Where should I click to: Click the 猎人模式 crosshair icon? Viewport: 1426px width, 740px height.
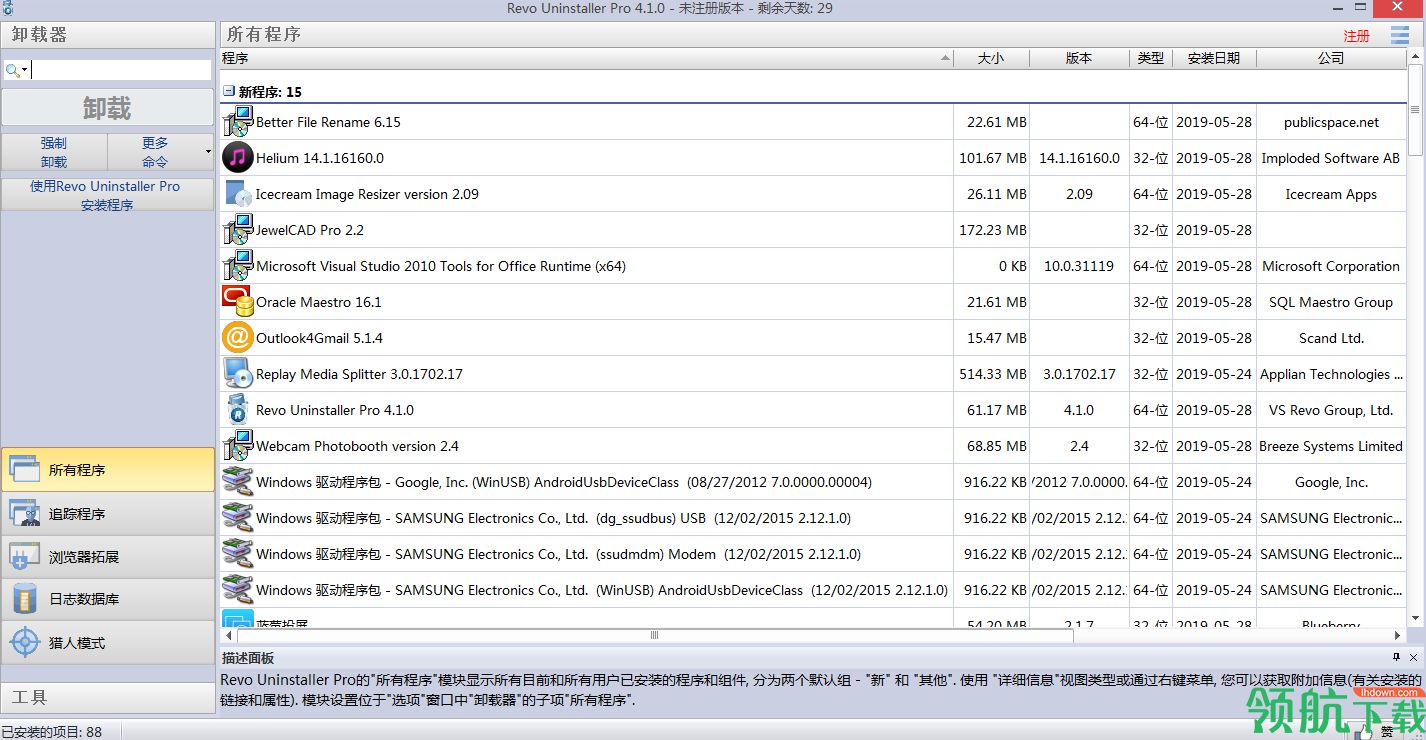tap(24, 642)
